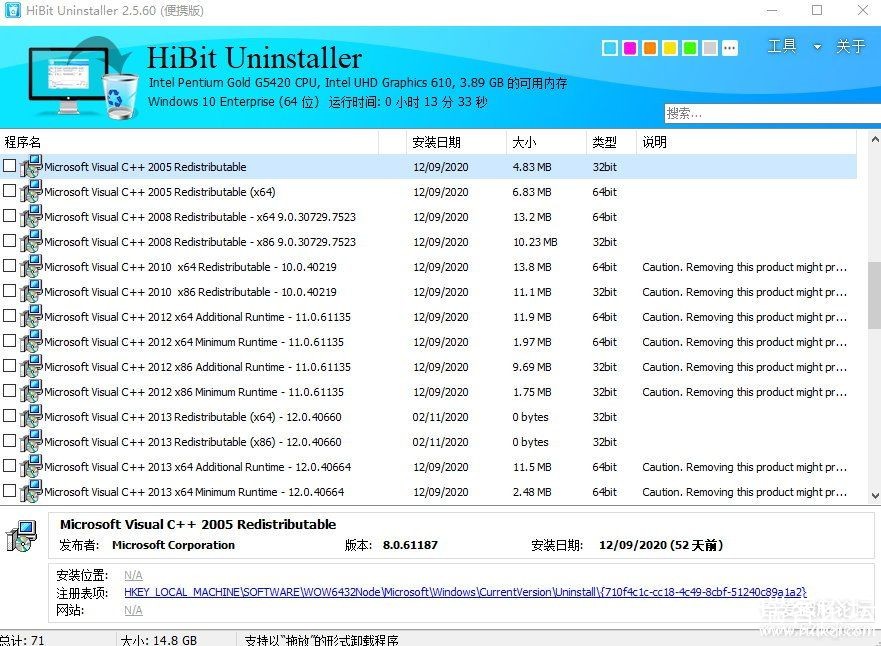881x646 pixels.
Task: Click Caution description of 2013 x64 Additional Runtime
Action: 744,467
